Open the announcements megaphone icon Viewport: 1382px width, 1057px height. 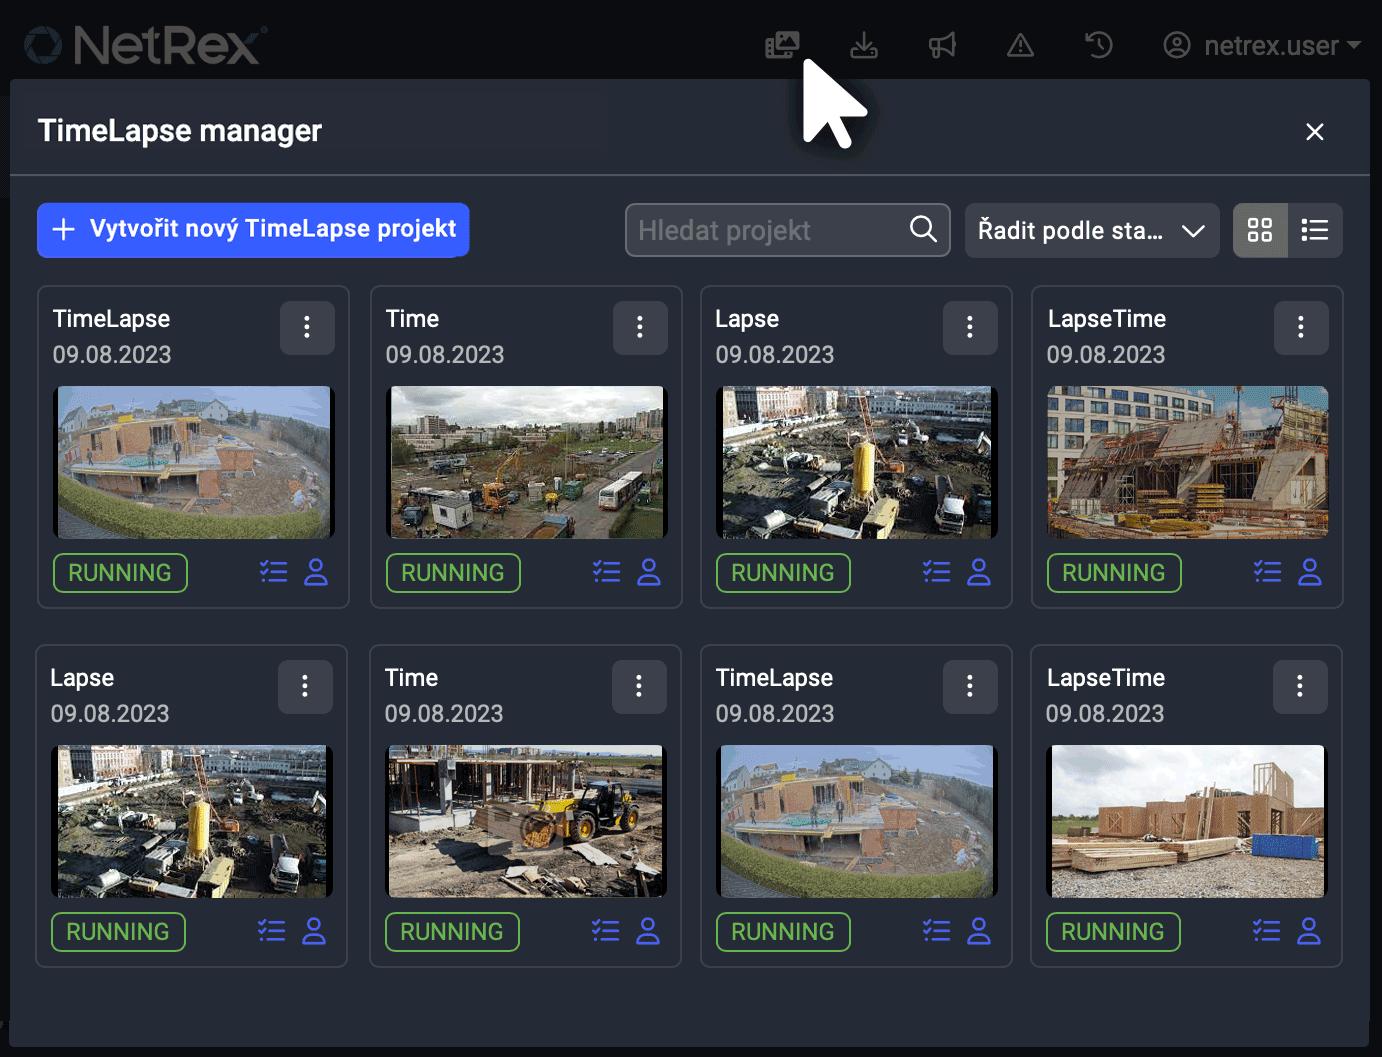point(942,45)
